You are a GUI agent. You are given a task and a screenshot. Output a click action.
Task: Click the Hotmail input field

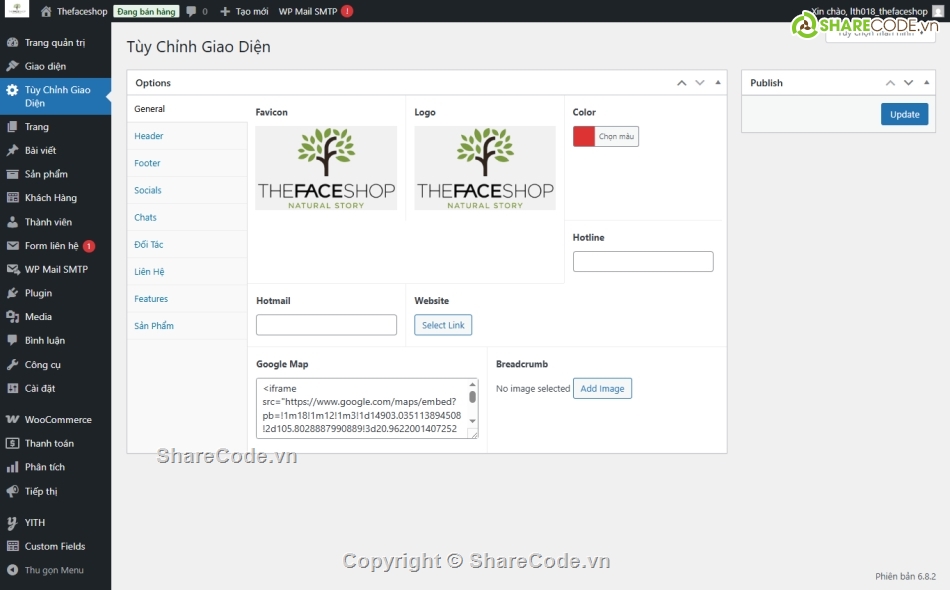326,325
